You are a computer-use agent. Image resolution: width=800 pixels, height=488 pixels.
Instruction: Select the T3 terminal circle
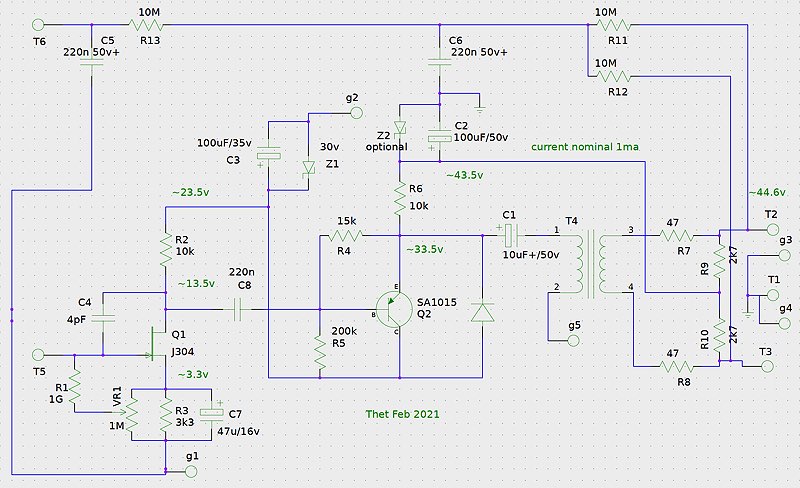(x=765, y=367)
